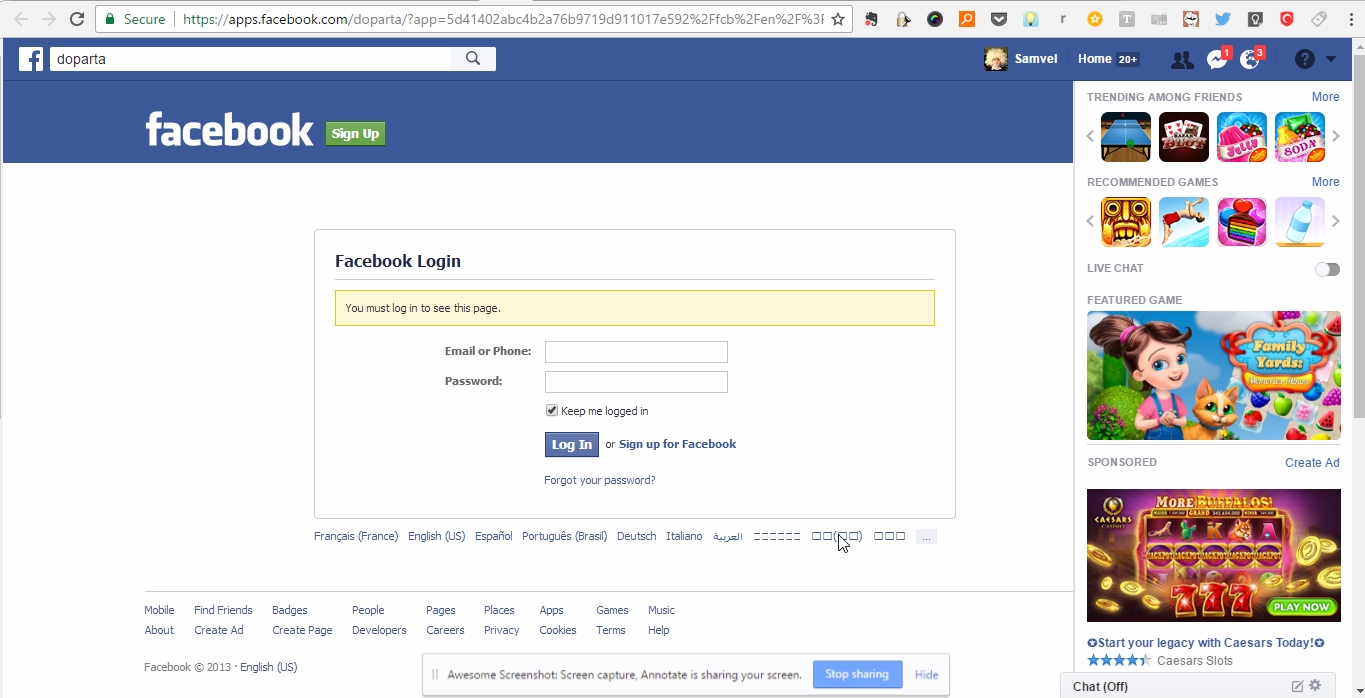Select Français (France) language
Screen dimensions: 1365x698
pos(356,536)
